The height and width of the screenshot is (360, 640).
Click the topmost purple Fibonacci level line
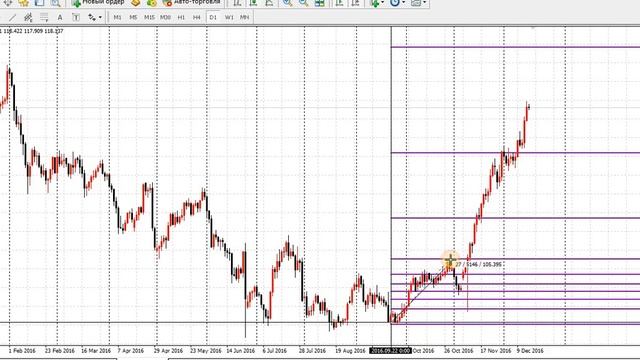point(515,47)
